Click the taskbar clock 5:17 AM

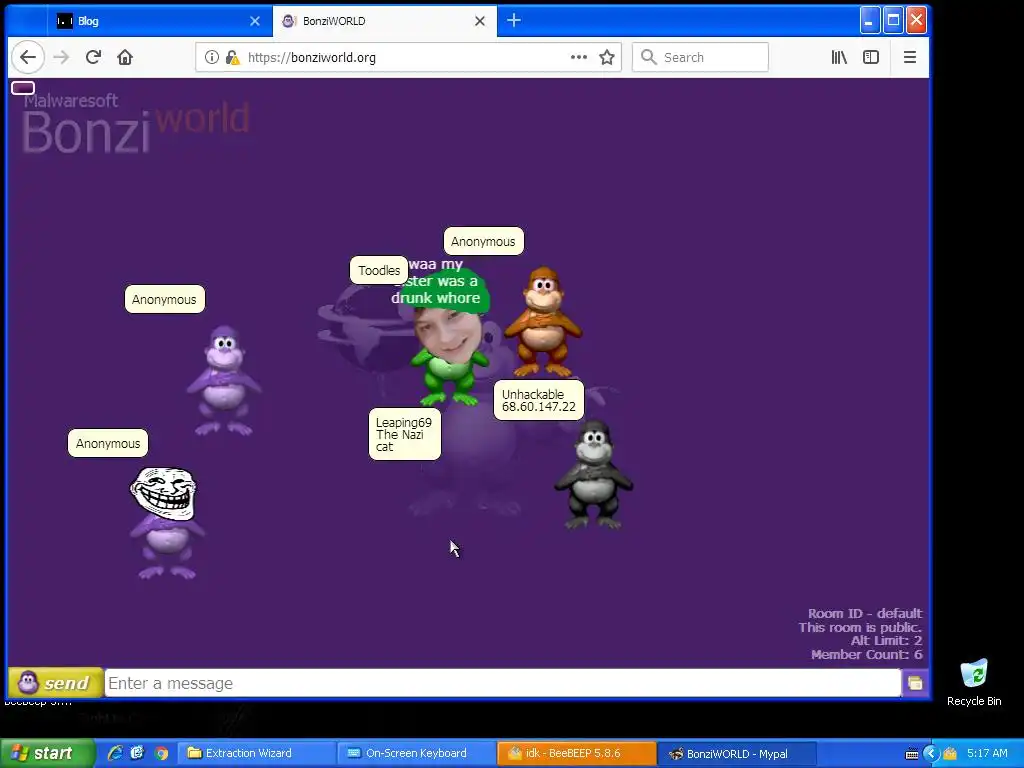point(987,753)
